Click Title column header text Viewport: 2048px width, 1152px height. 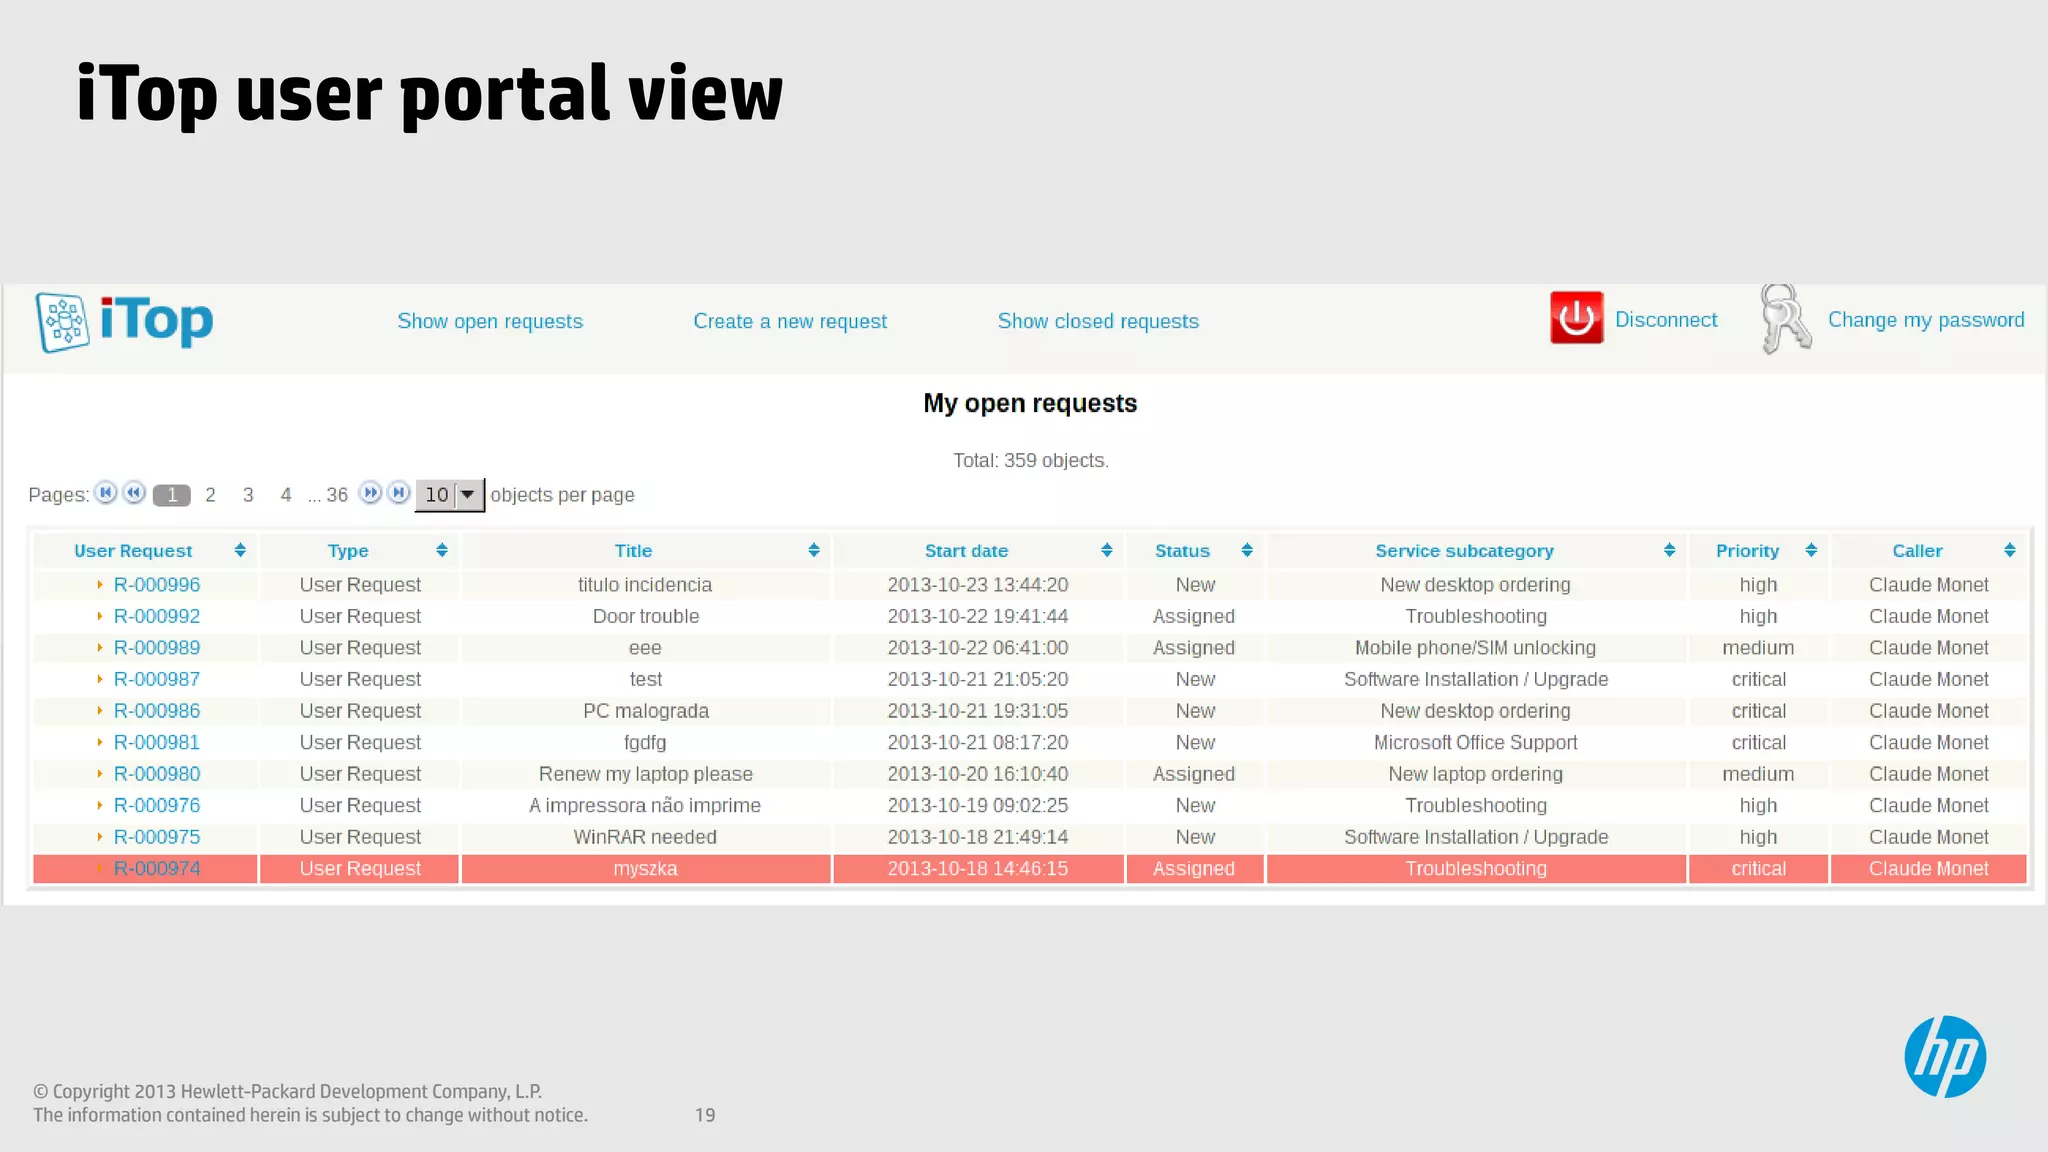[633, 551]
